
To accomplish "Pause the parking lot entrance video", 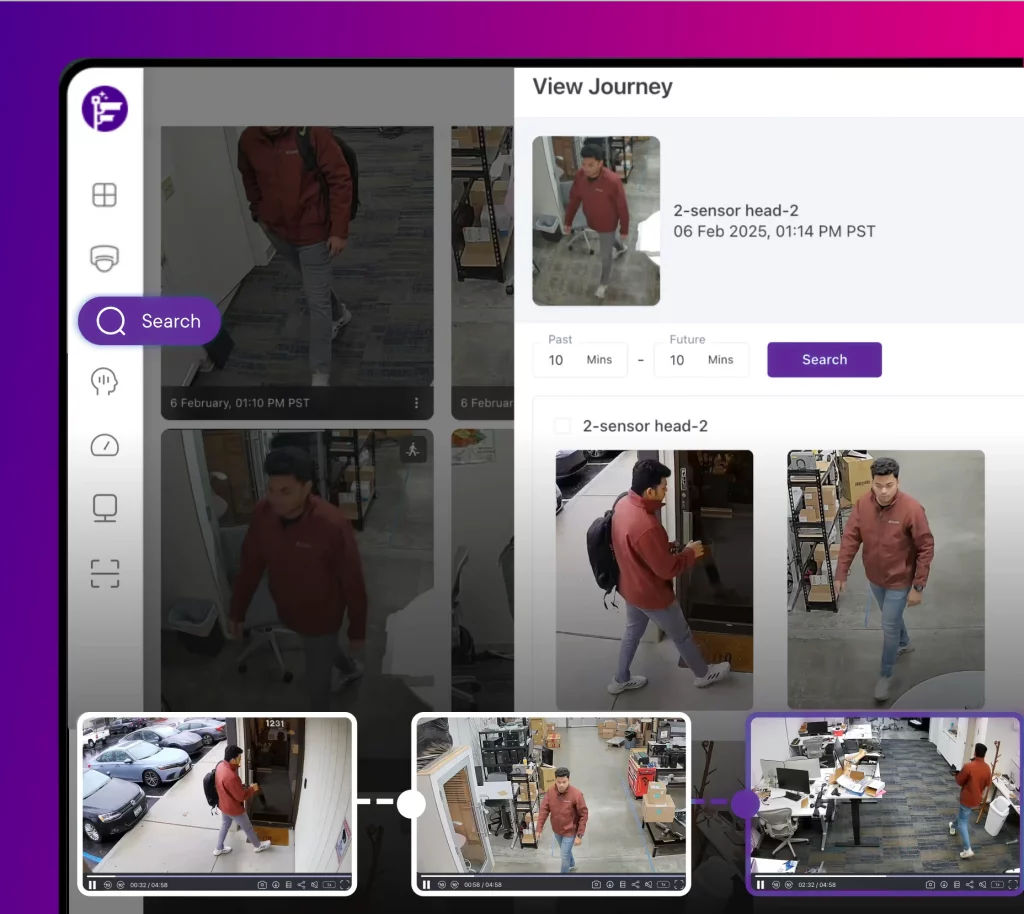I will point(92,884).
